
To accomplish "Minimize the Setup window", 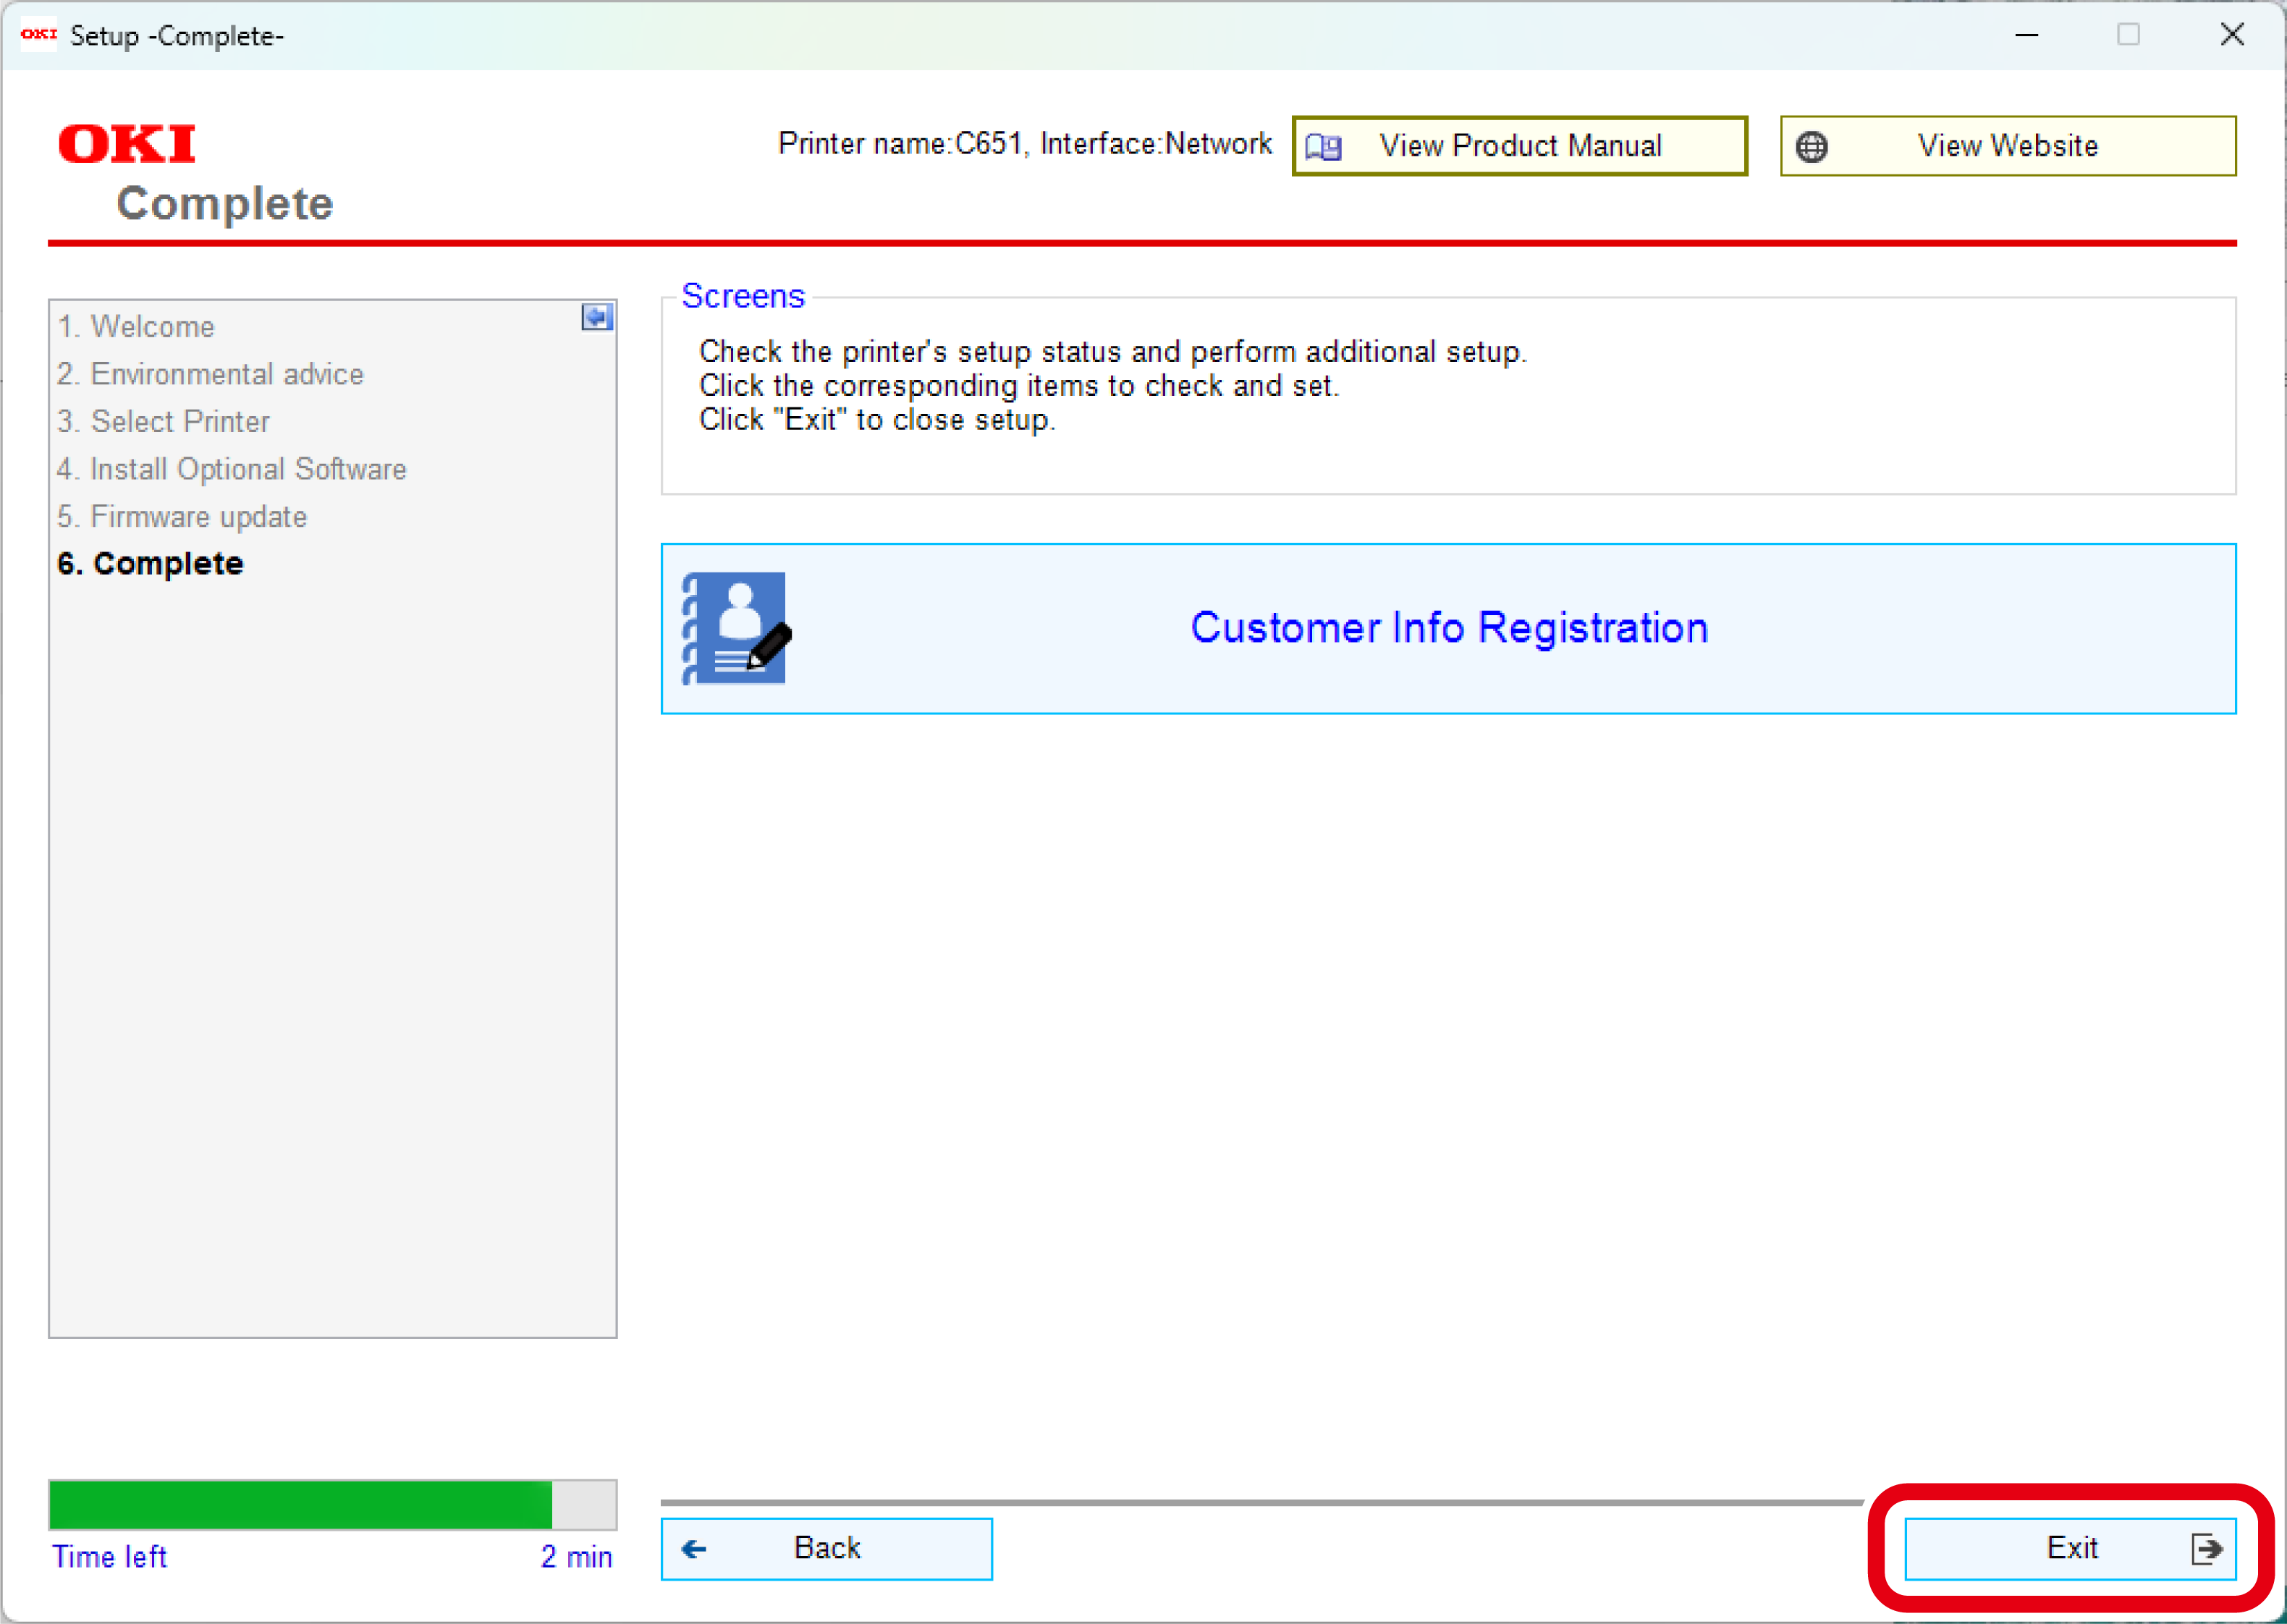I will (x=2026, y=35).
